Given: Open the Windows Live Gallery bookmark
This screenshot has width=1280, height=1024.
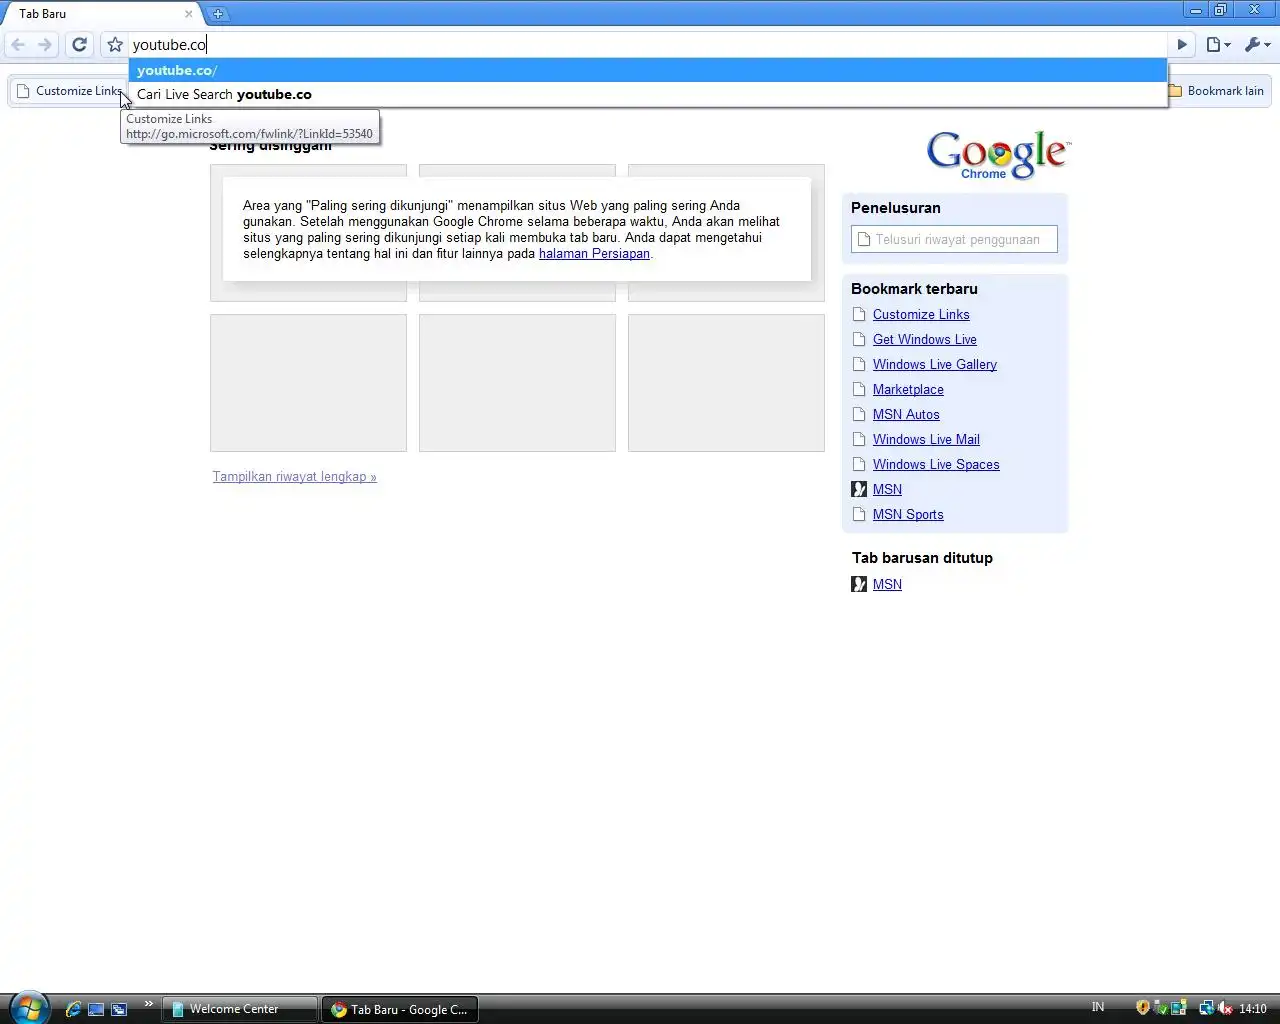Looking at the screenshot, I should 934,365.
